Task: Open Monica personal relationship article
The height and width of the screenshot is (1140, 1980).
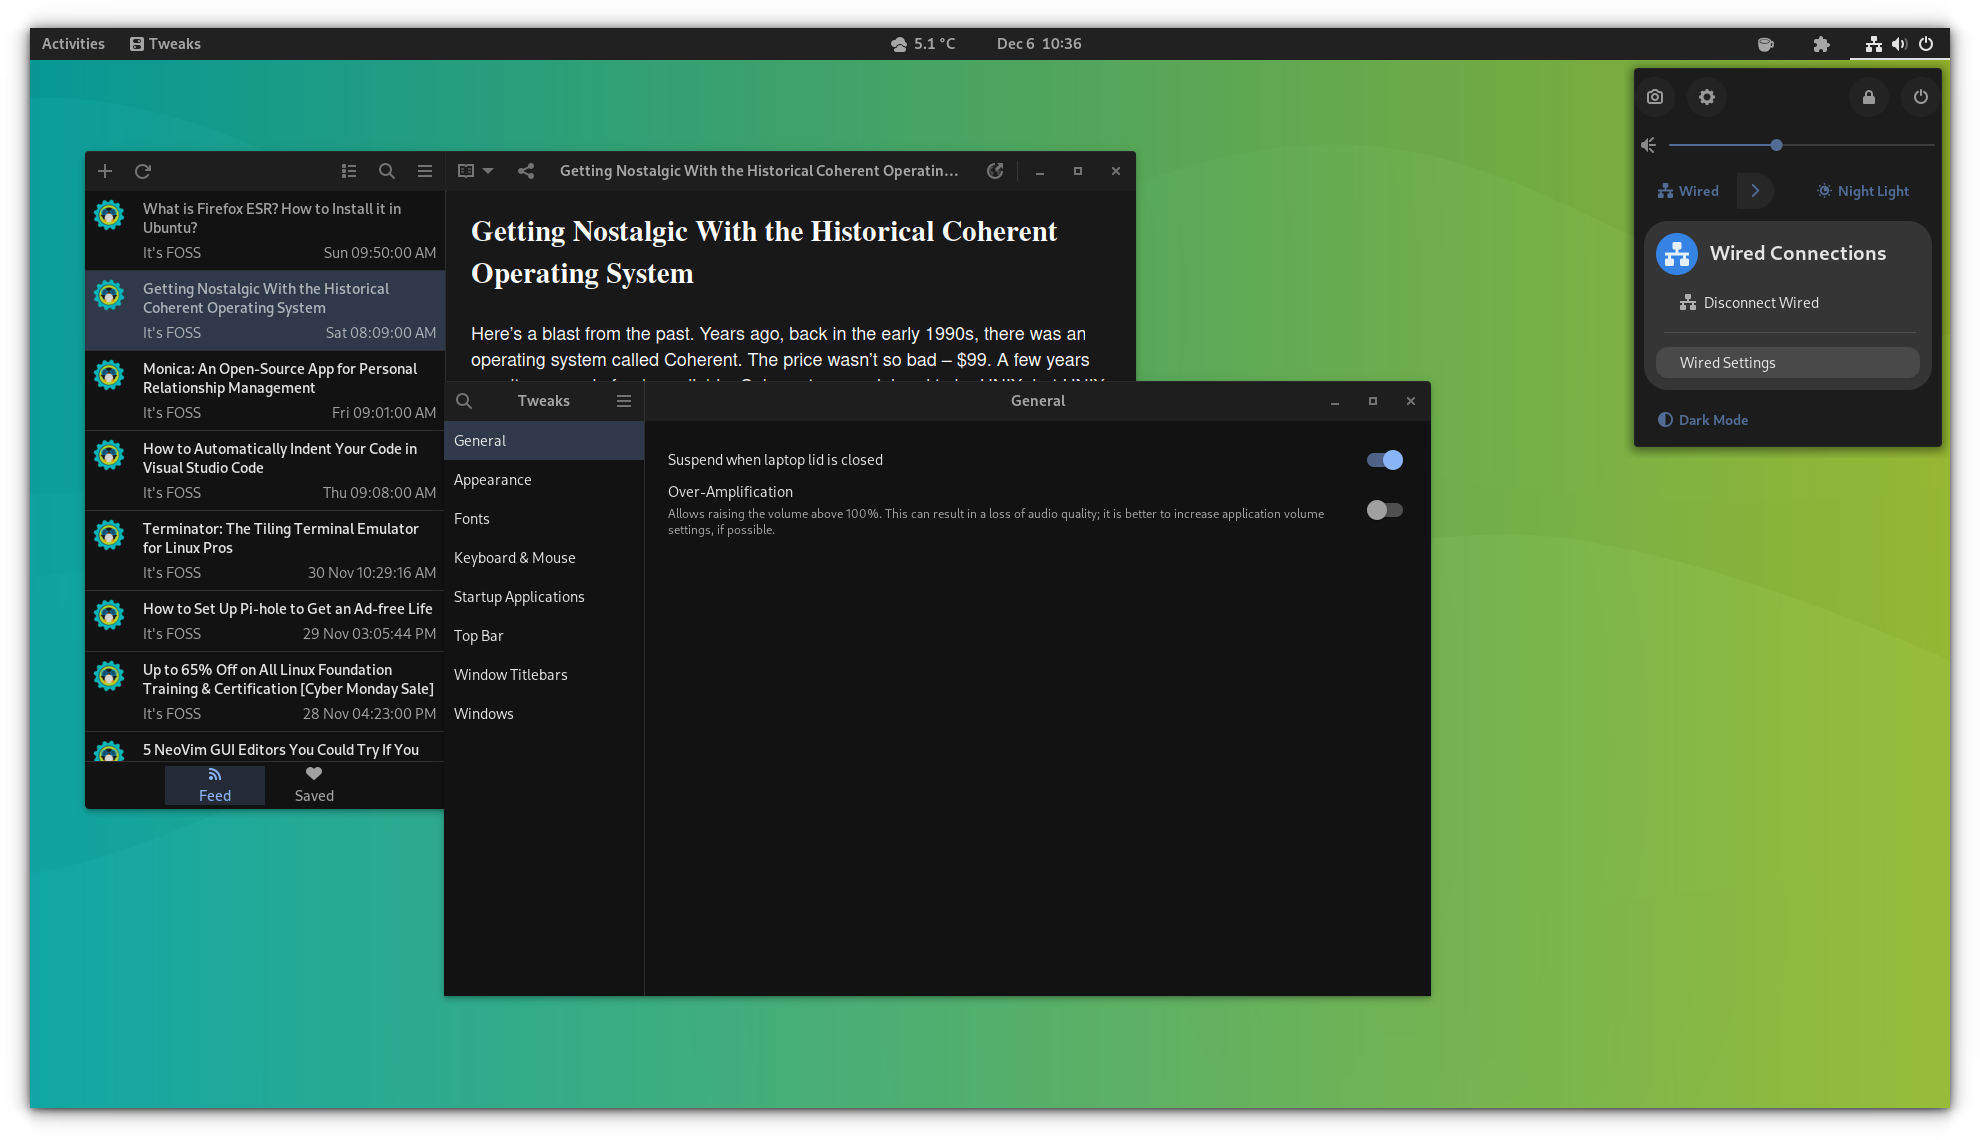Action: click(x=265, y=391)
